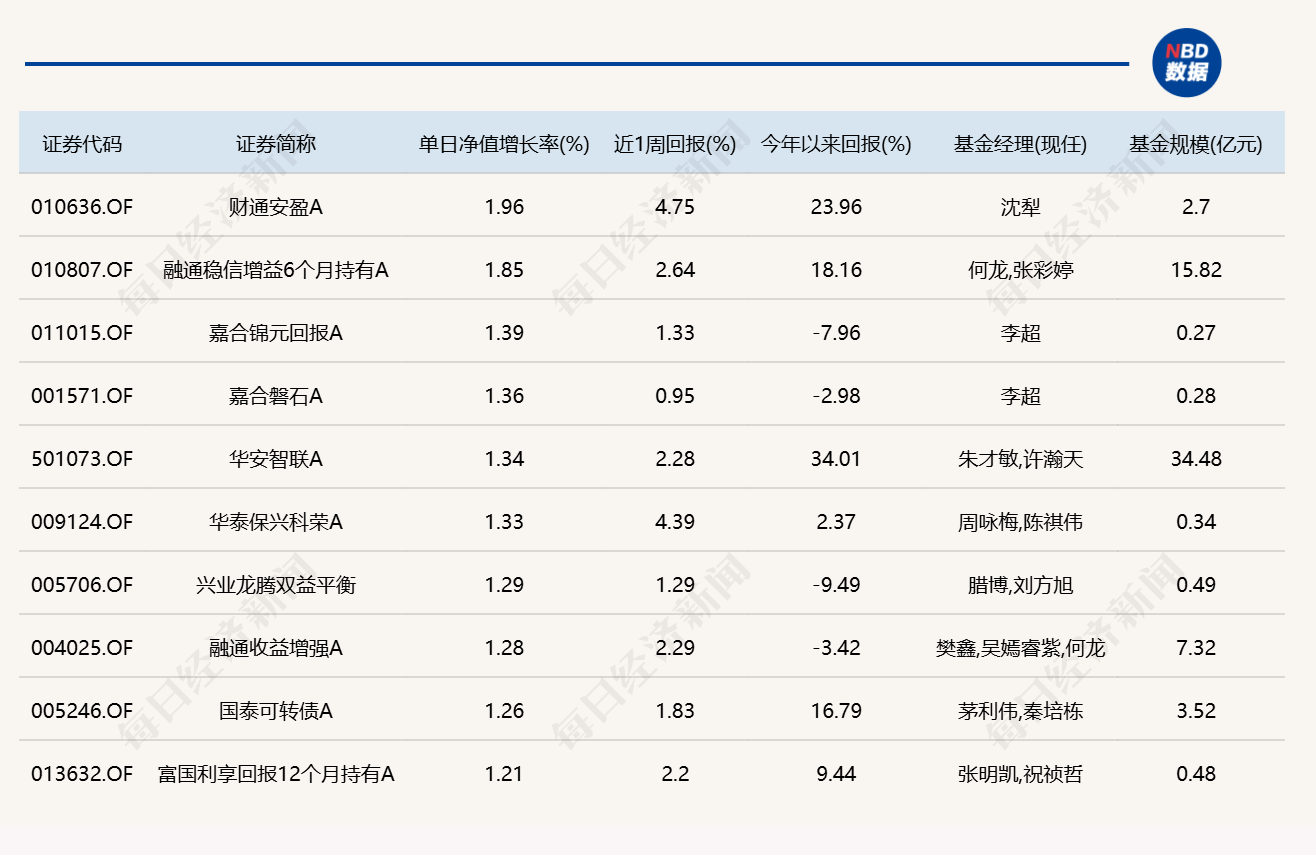Select managers 茅利伟,秦培栋

[x=1020, y=711]
